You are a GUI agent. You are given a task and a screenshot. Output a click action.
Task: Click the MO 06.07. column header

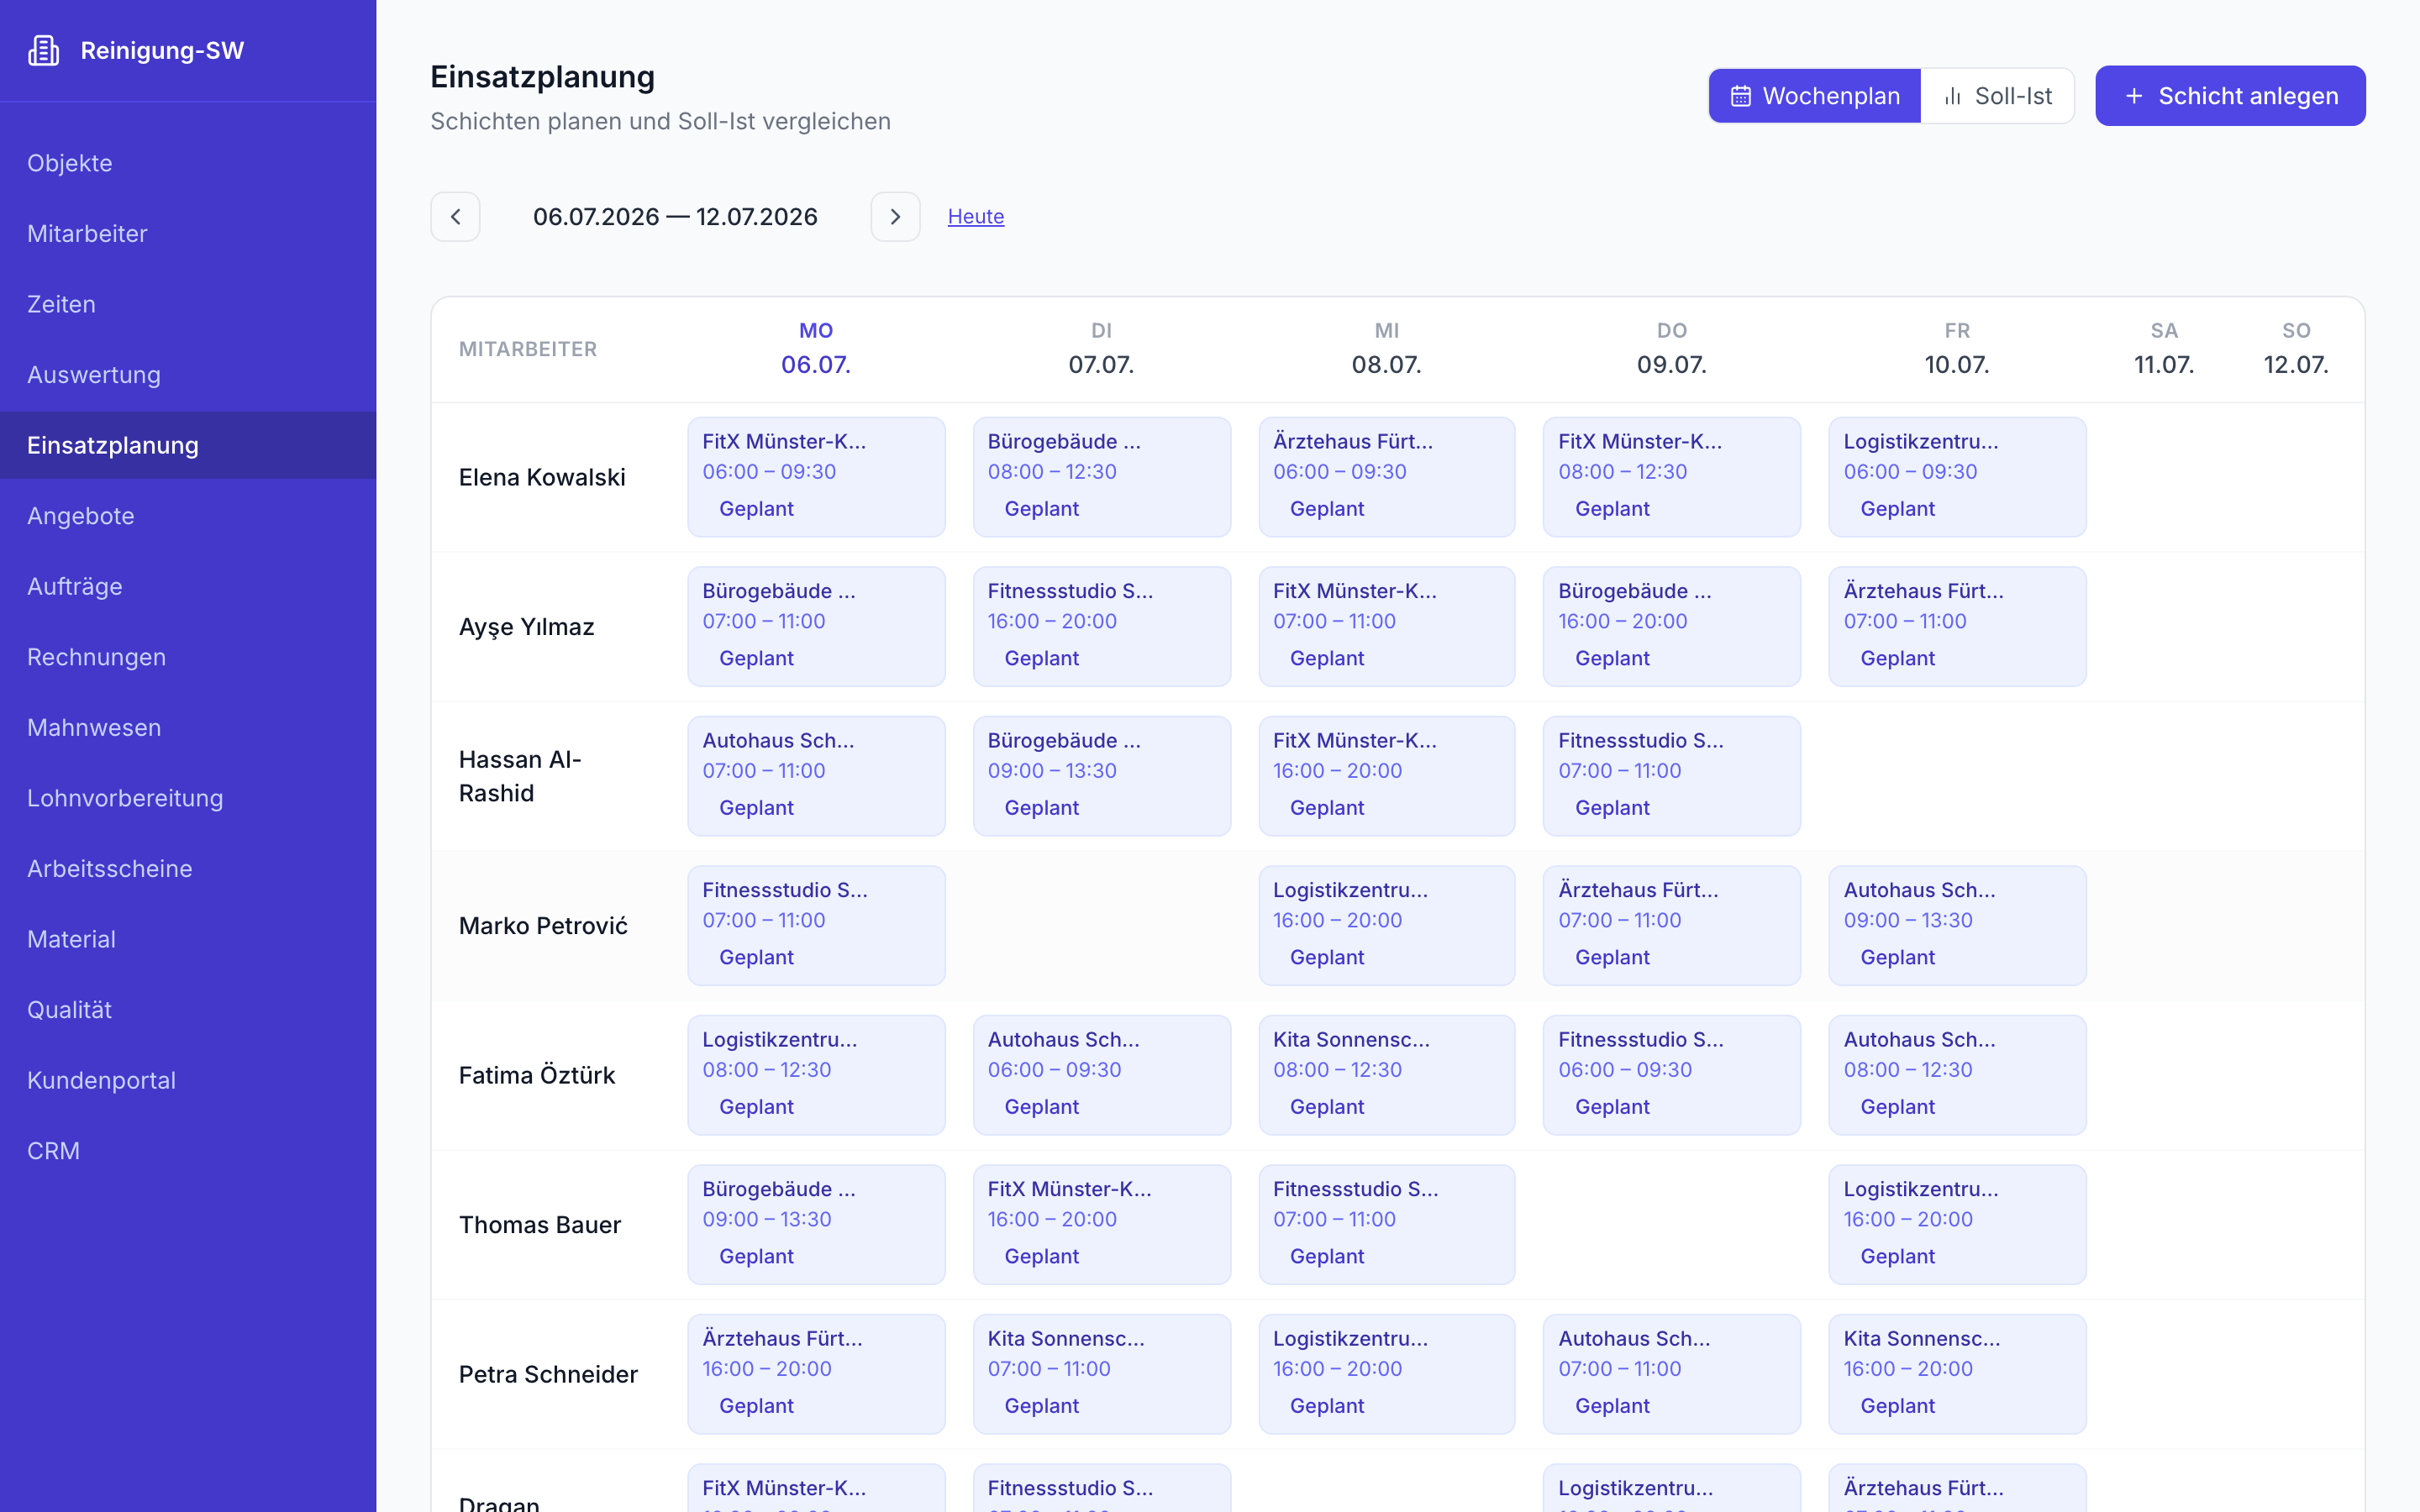(816, 349)
